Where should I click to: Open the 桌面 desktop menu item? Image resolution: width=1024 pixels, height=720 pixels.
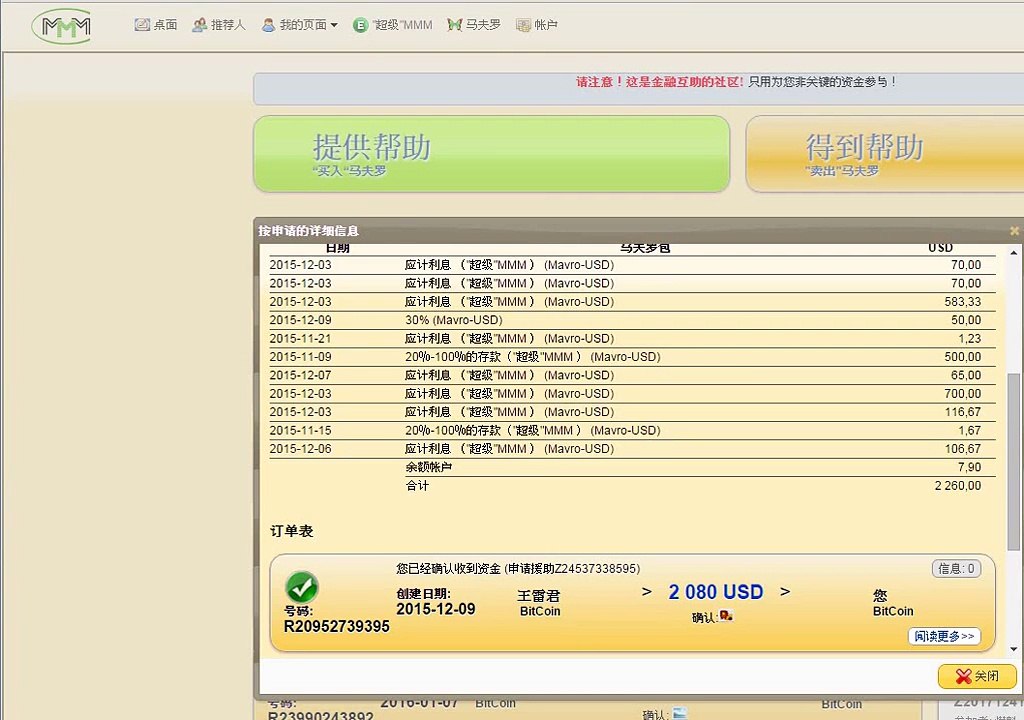click(x=156, y=25)
